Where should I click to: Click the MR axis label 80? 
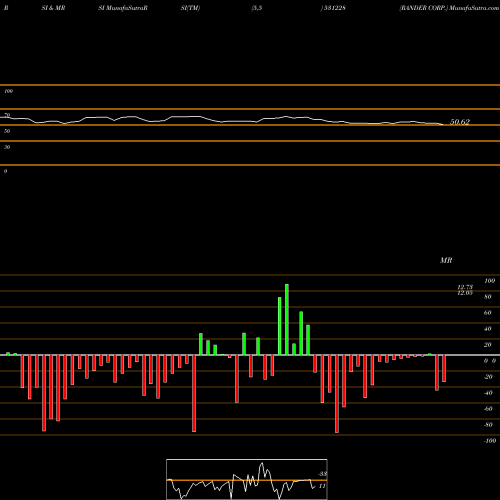(488, 297)
